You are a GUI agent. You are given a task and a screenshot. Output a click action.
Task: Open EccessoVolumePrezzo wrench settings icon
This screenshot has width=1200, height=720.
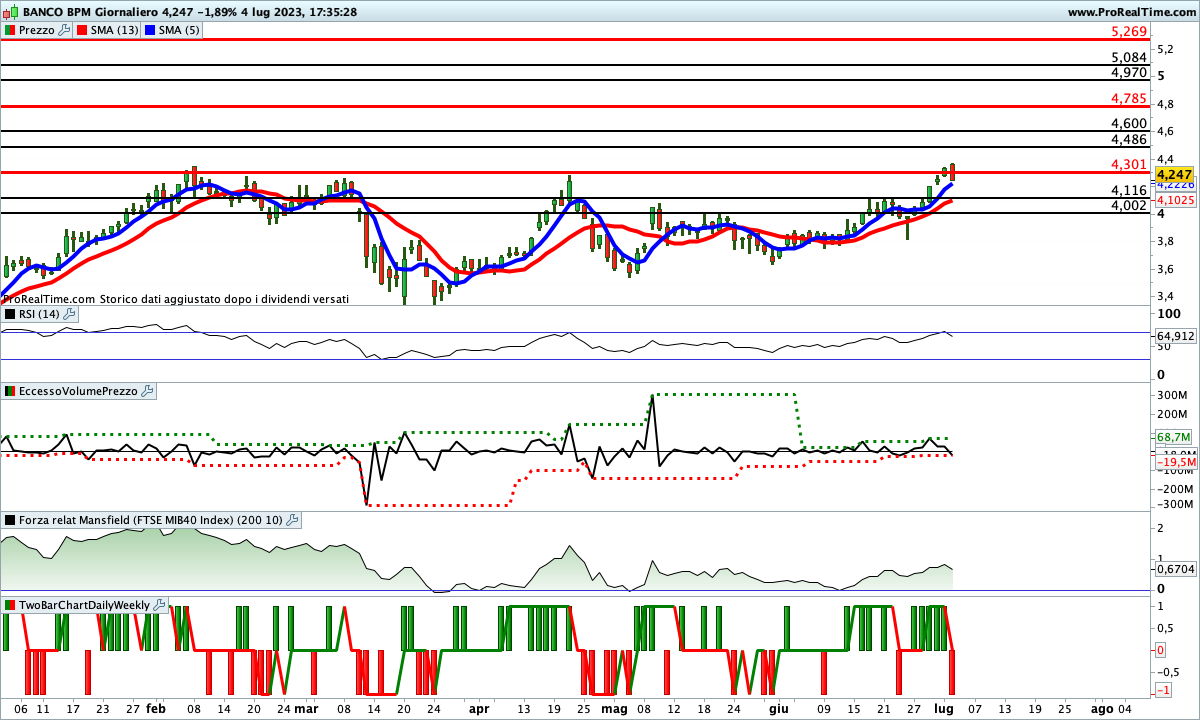148,391
